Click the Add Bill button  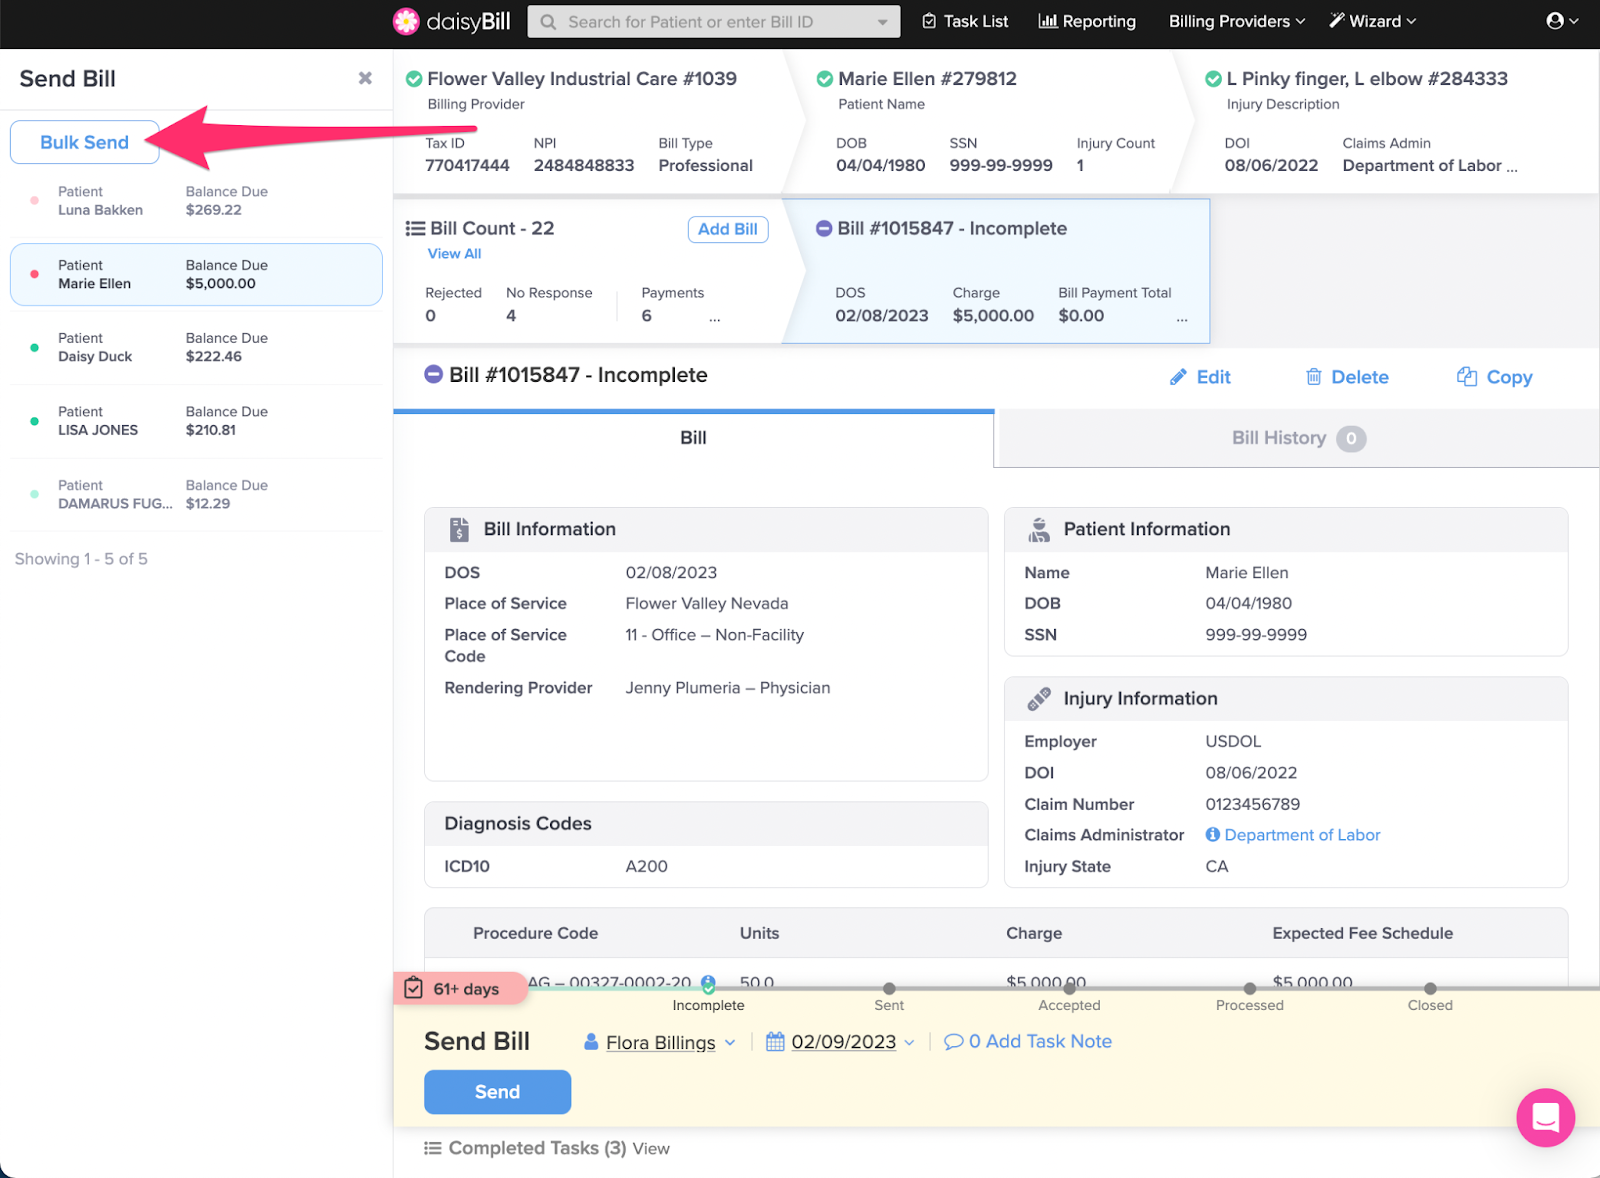[728, 229]
